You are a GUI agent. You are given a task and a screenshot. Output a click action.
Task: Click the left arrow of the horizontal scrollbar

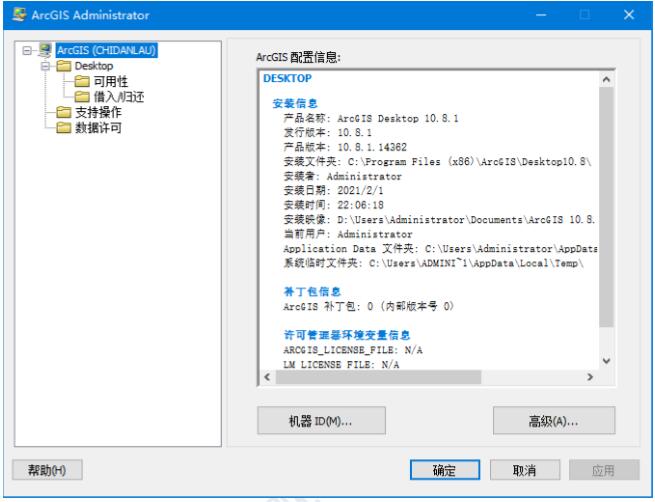(267, 377)
